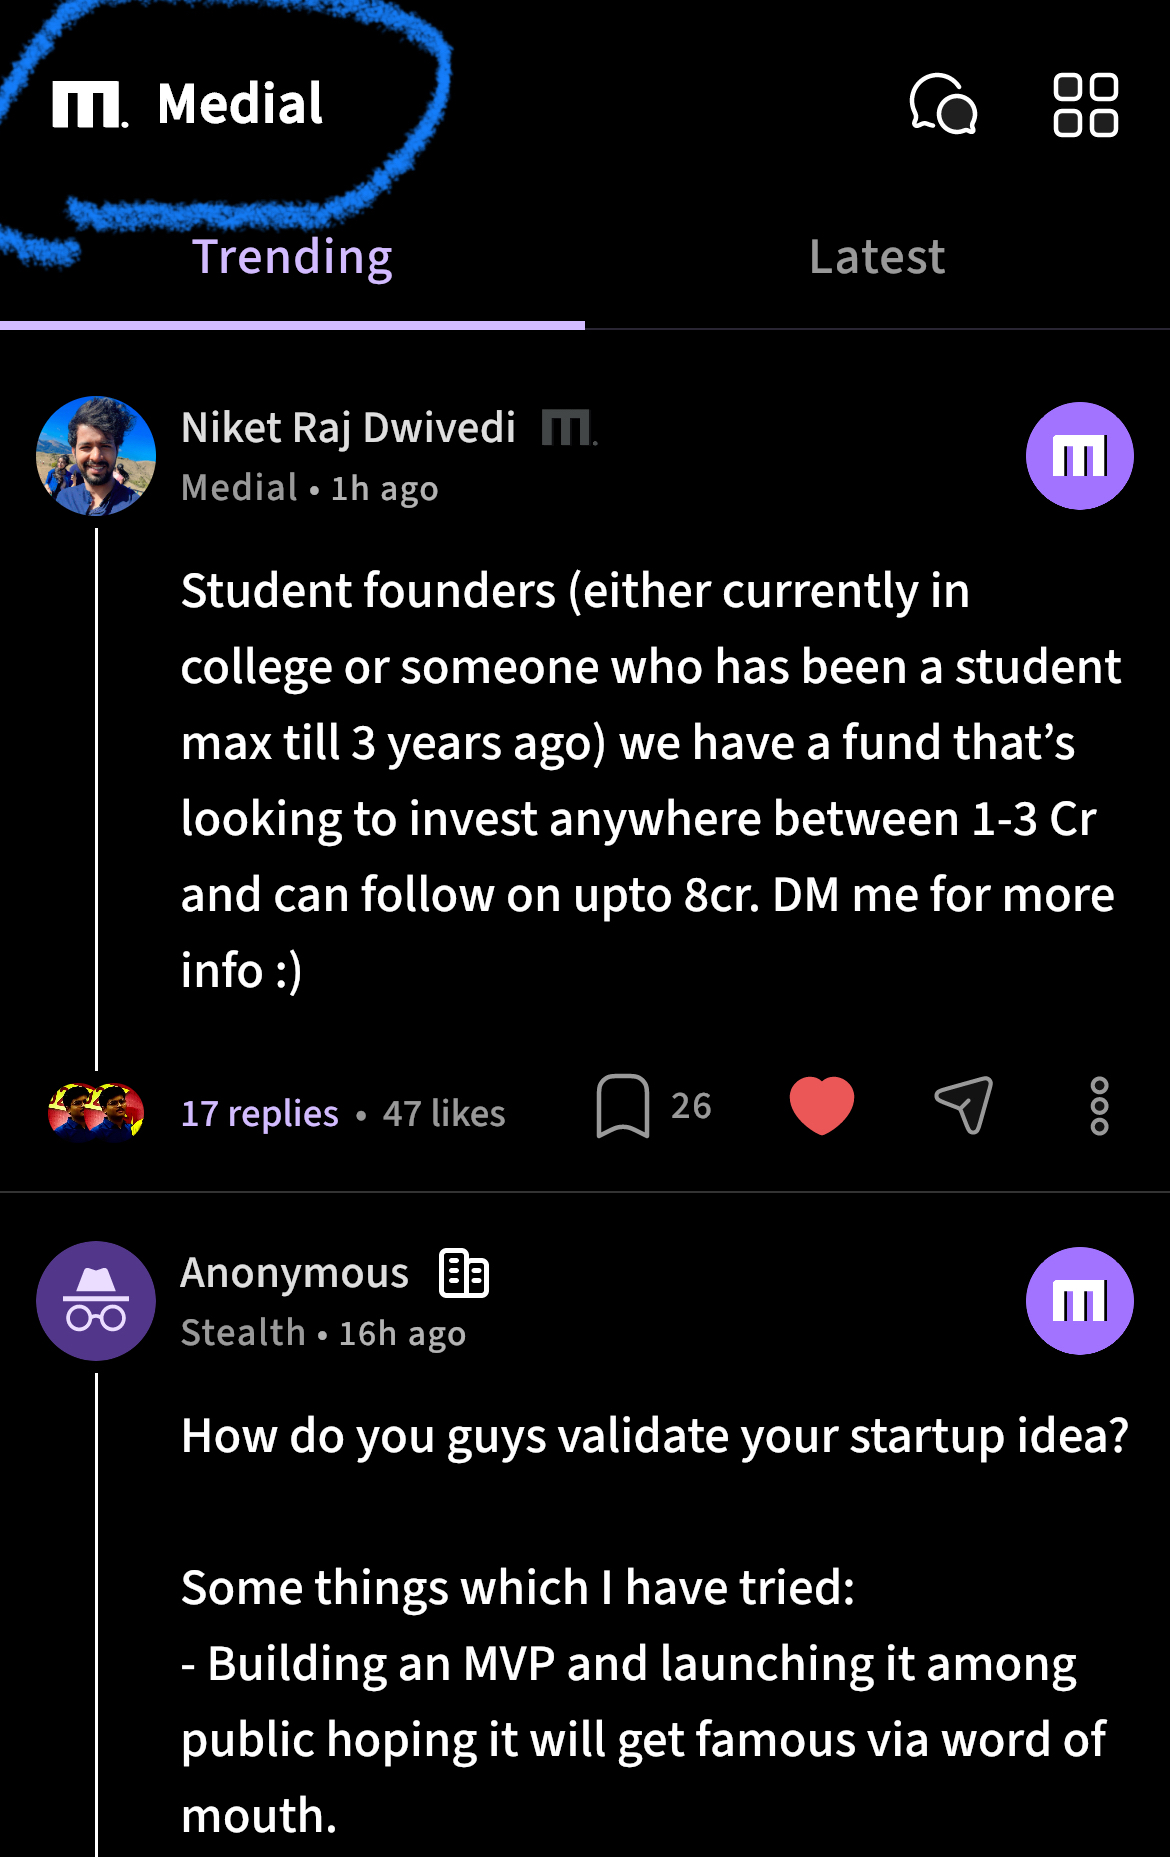Viewport: 1170px width, 1857px height.
Task: Share Niket's post via paper plane icon
Action: (x=964, y=1106)
